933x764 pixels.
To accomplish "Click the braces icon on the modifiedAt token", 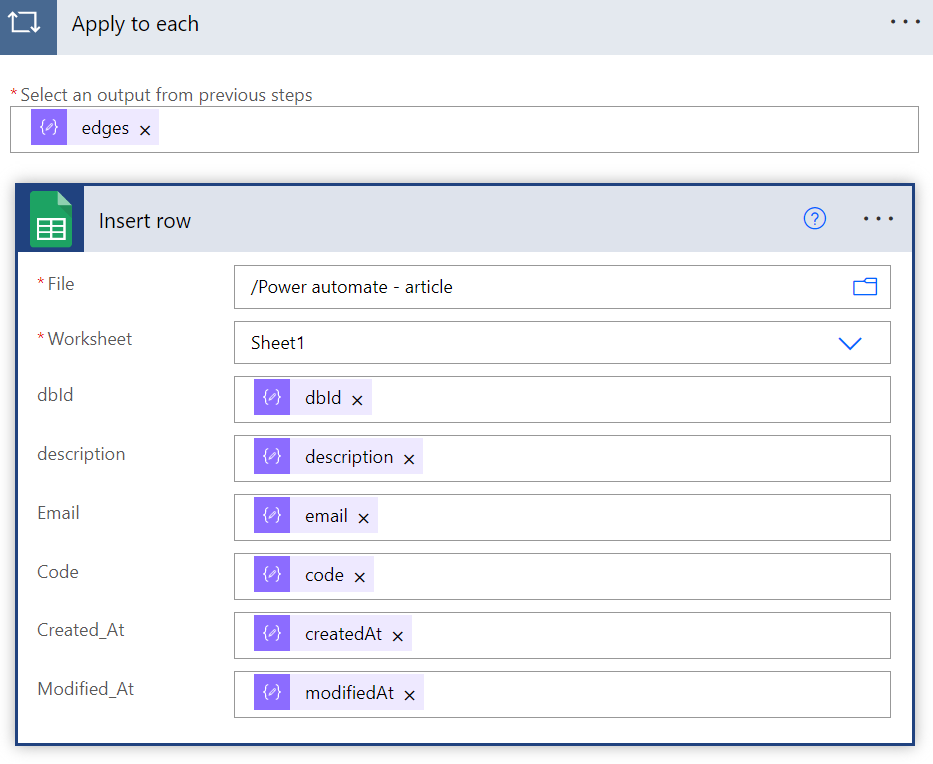I will (271, 692).
